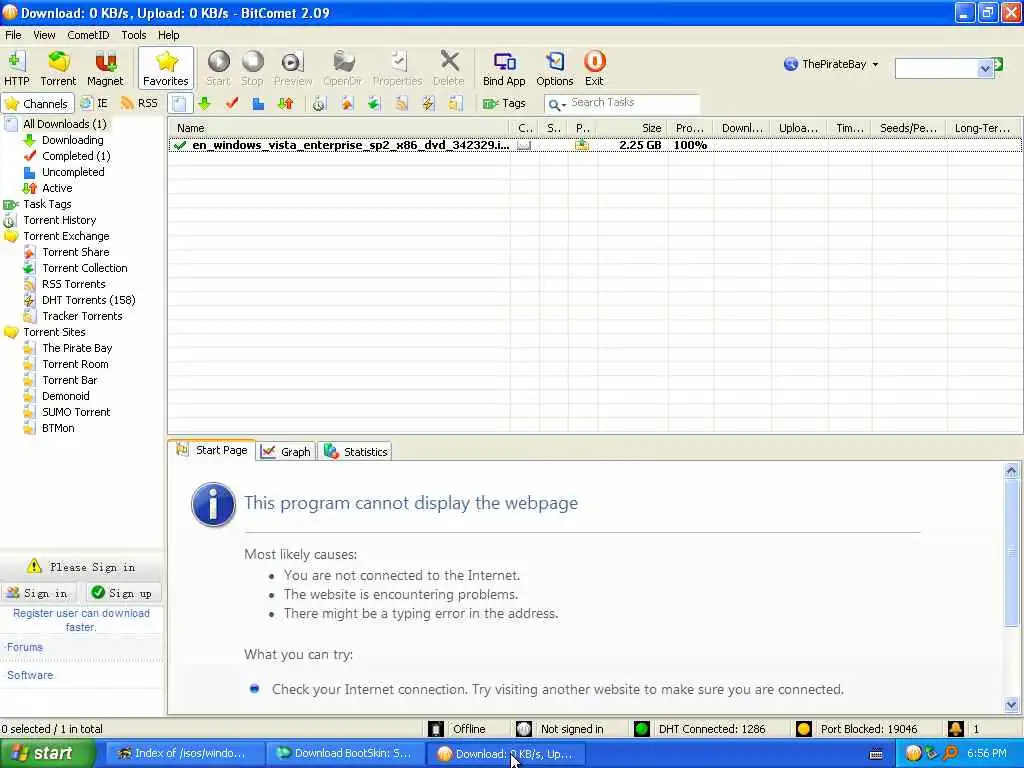Open the Options toolbar icon

(554, 68)
